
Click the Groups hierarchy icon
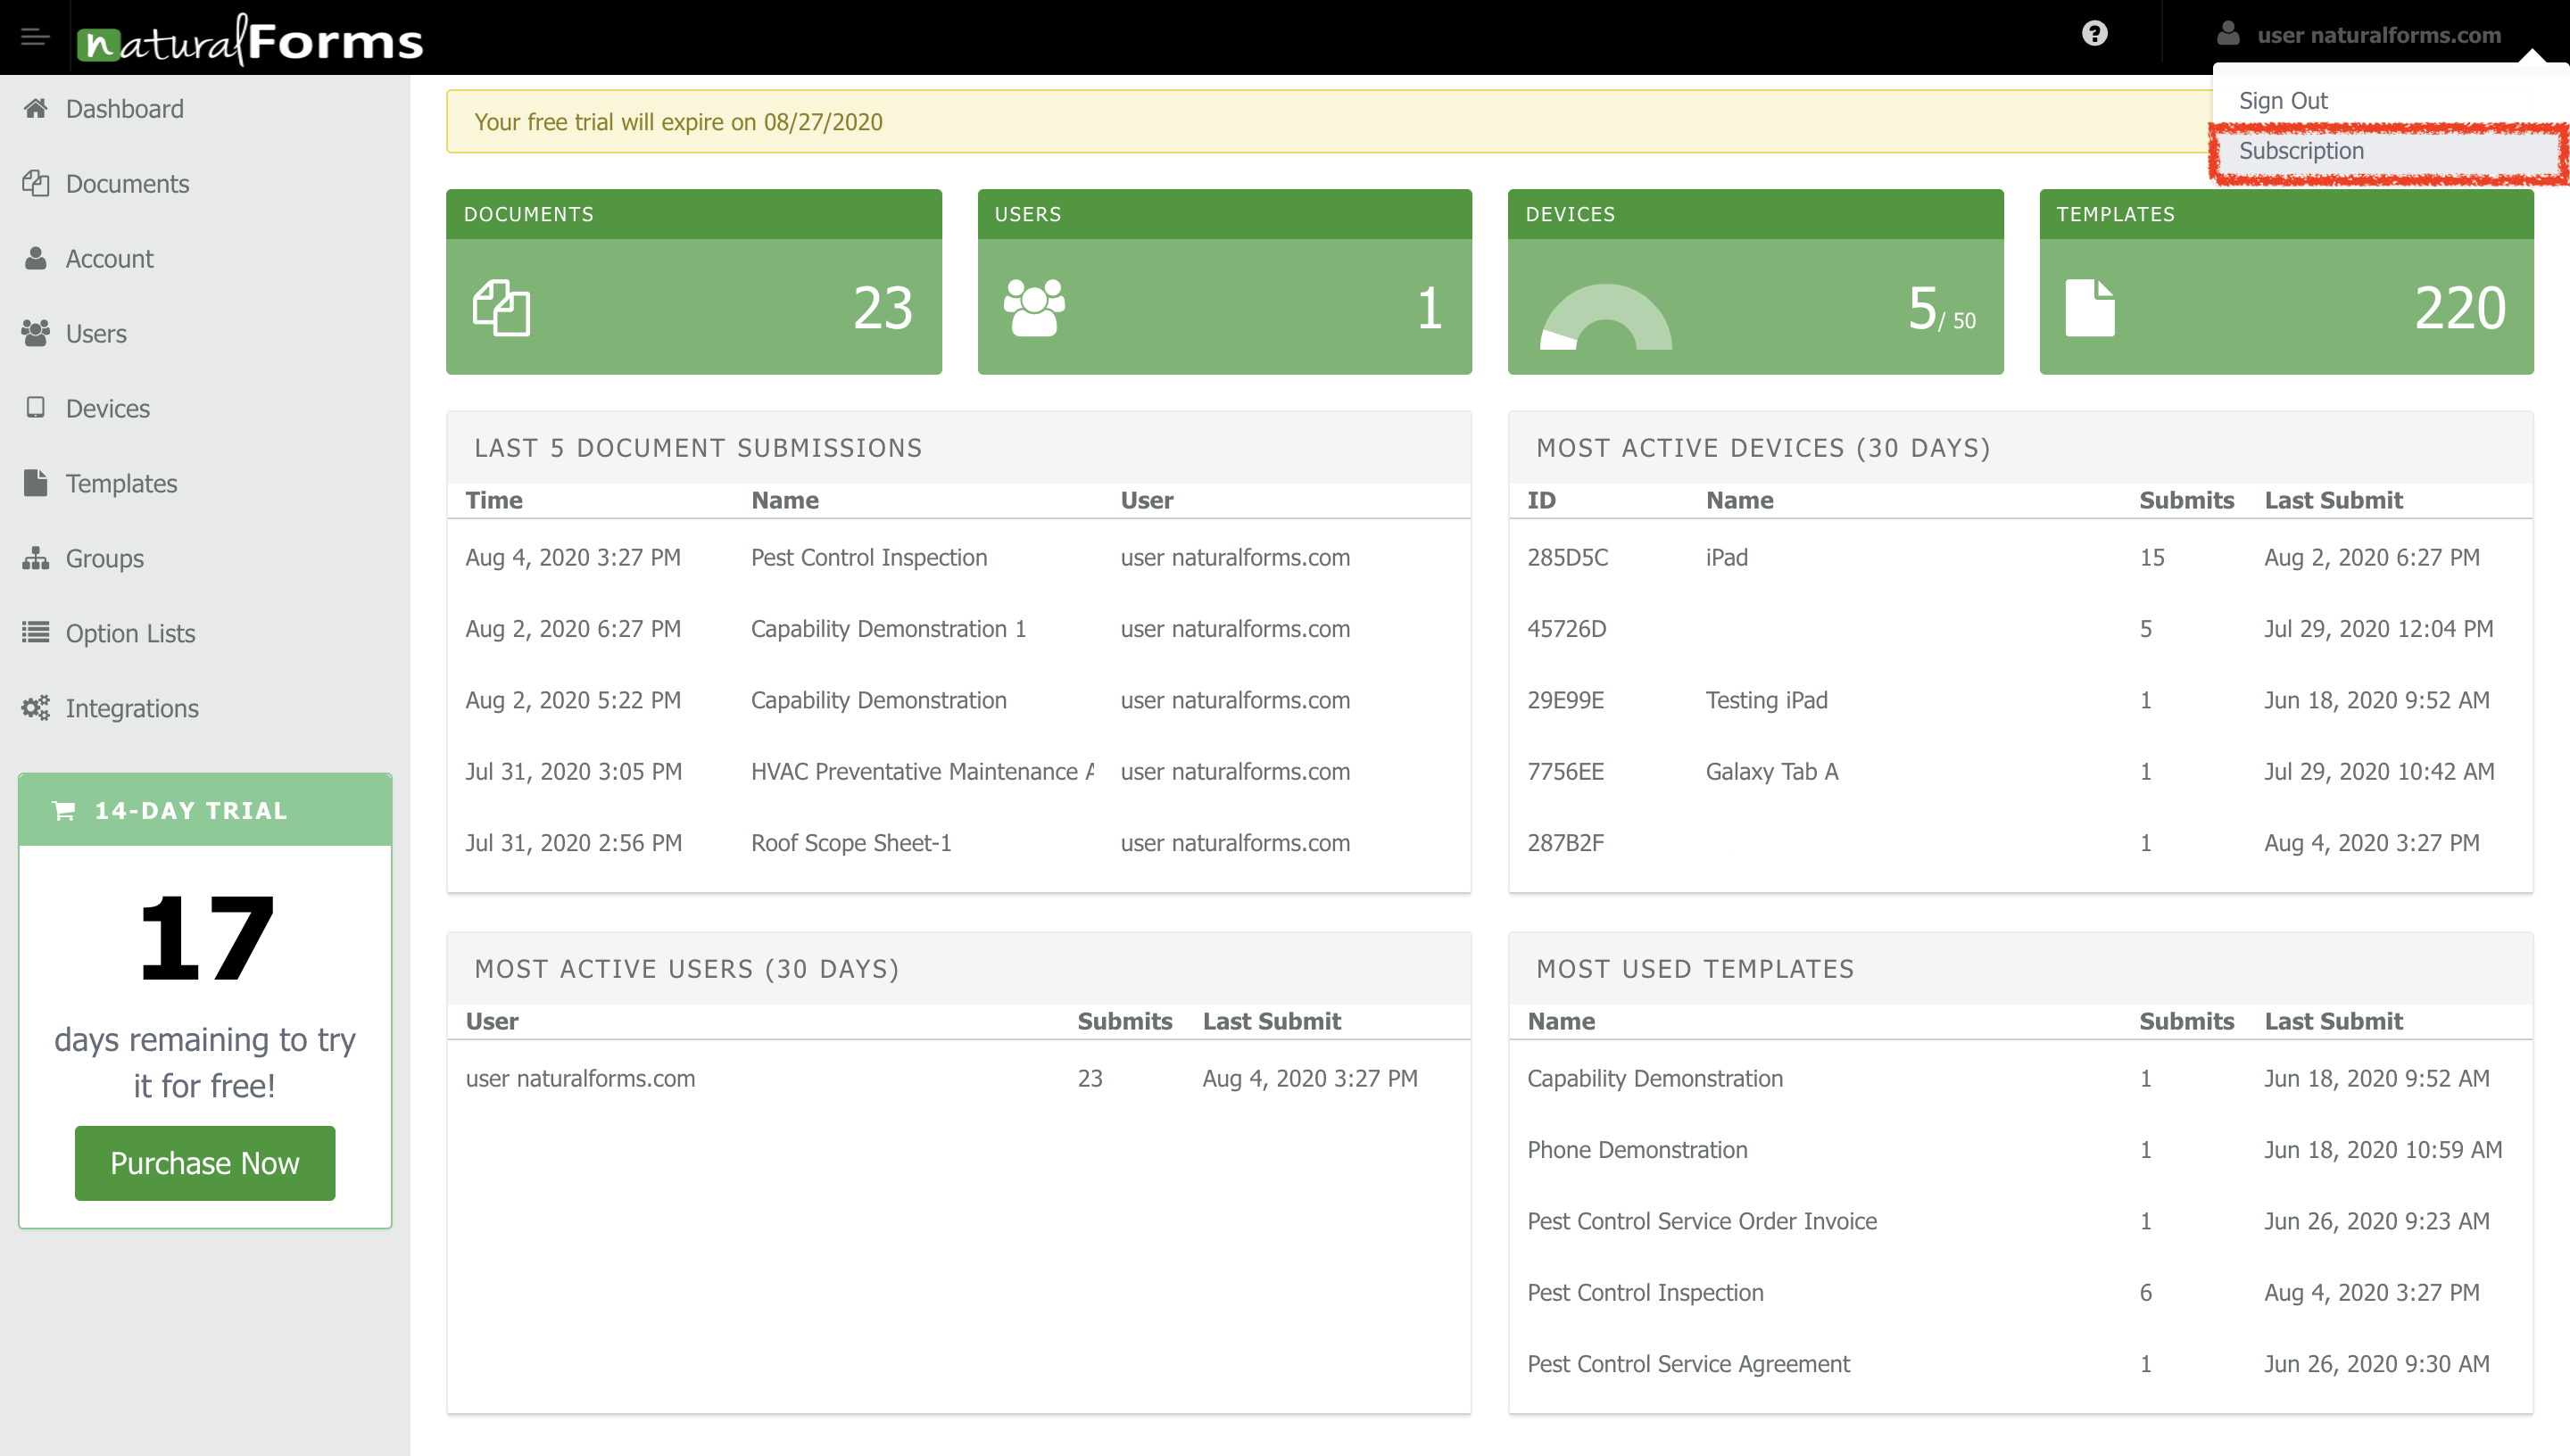36,558
